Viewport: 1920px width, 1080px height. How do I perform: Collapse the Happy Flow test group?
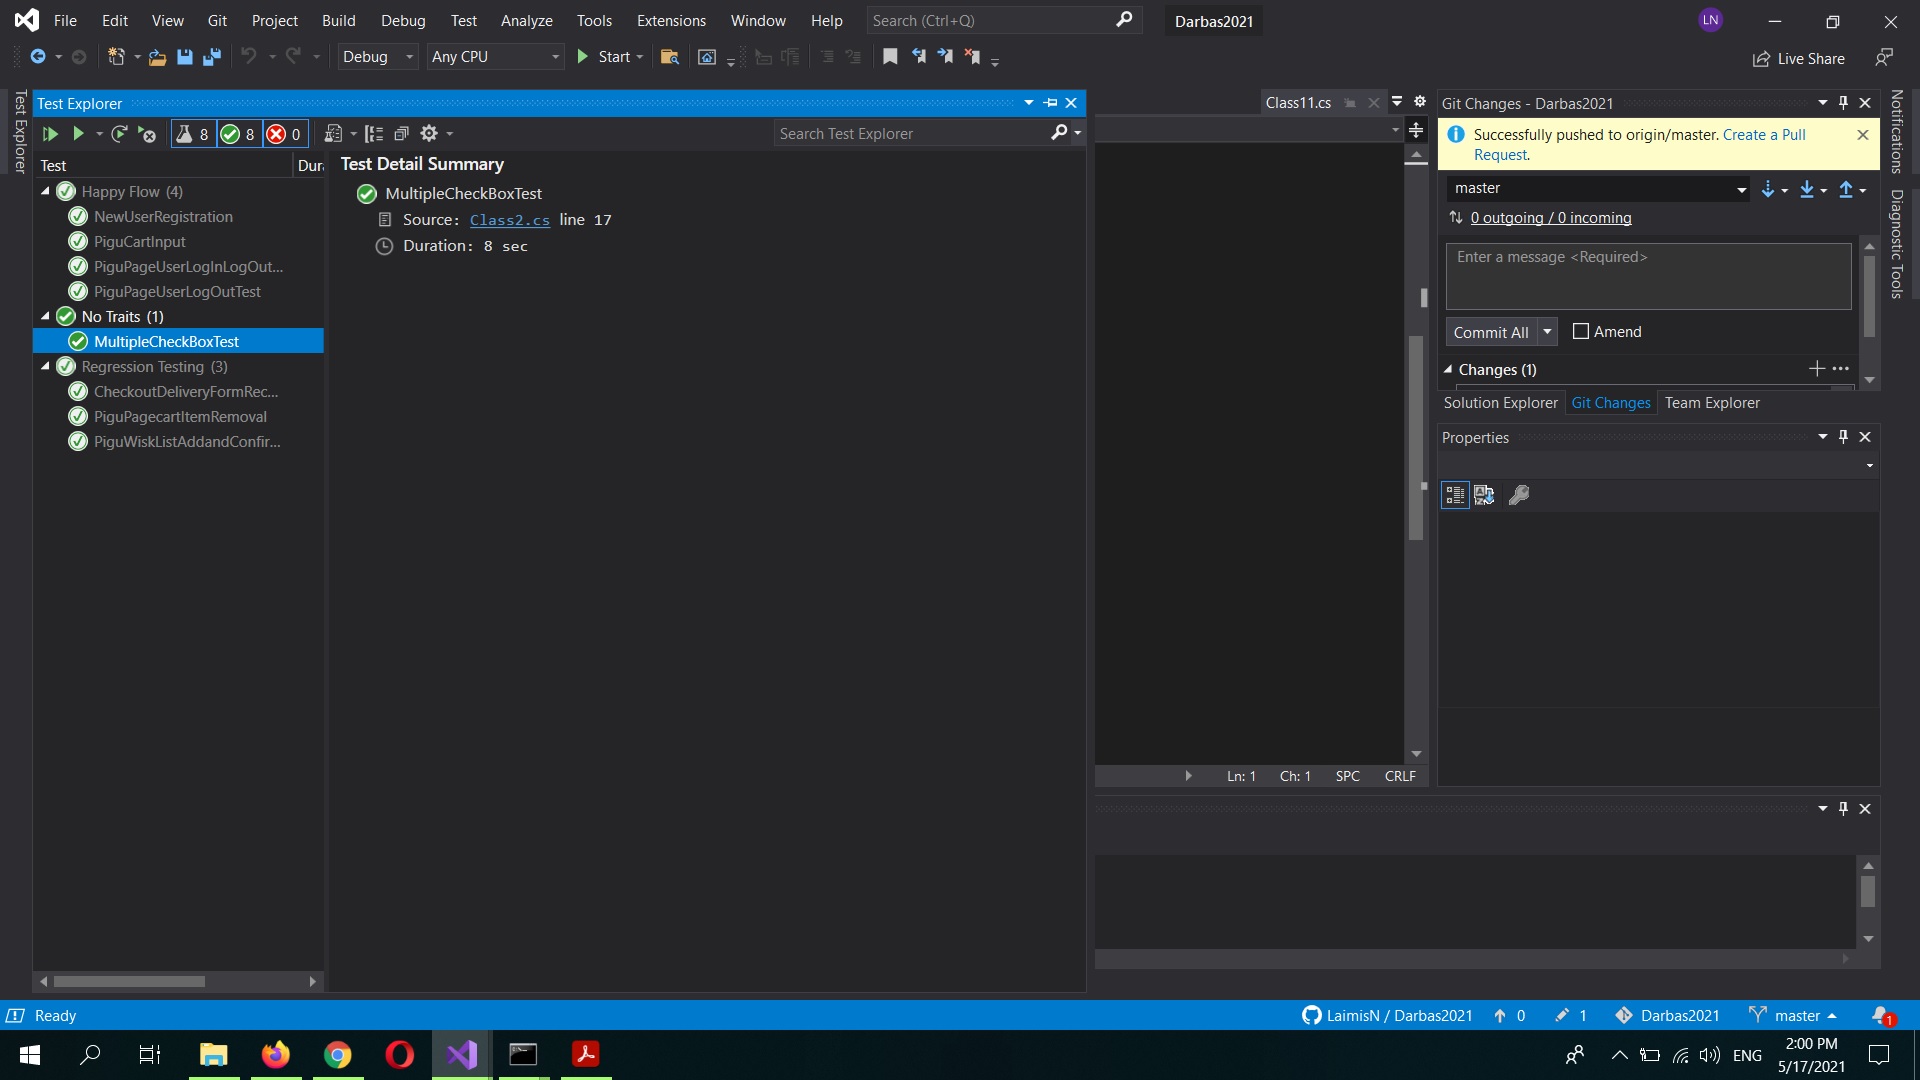[x=45, y=191]
